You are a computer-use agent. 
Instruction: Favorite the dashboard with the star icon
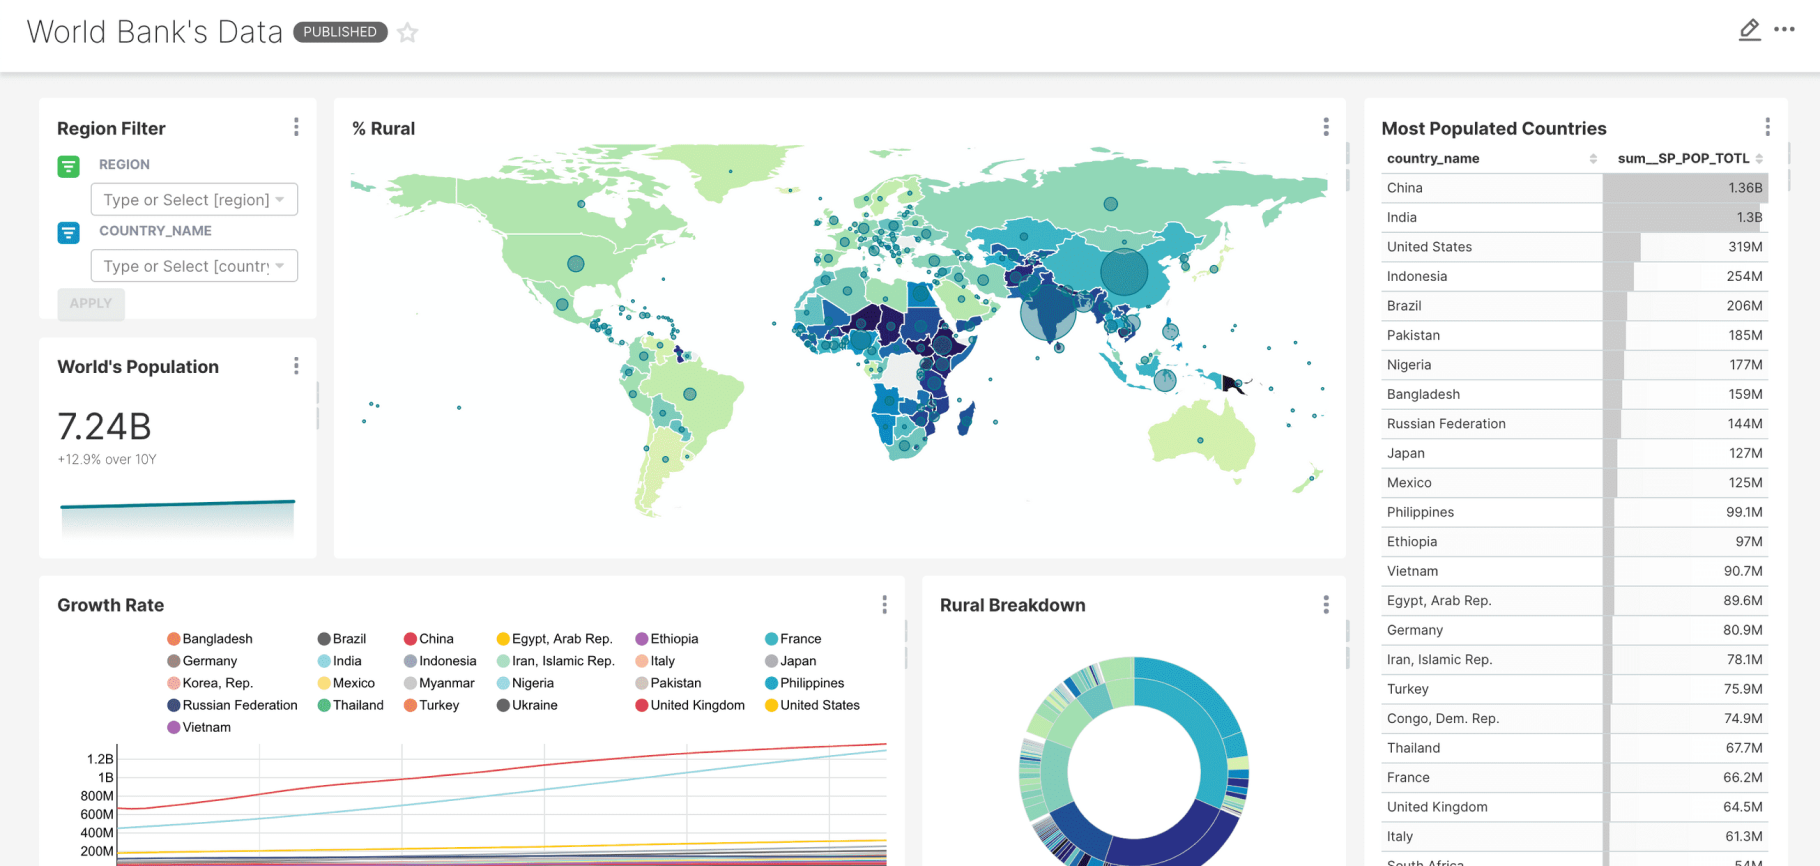click(407, 33)
